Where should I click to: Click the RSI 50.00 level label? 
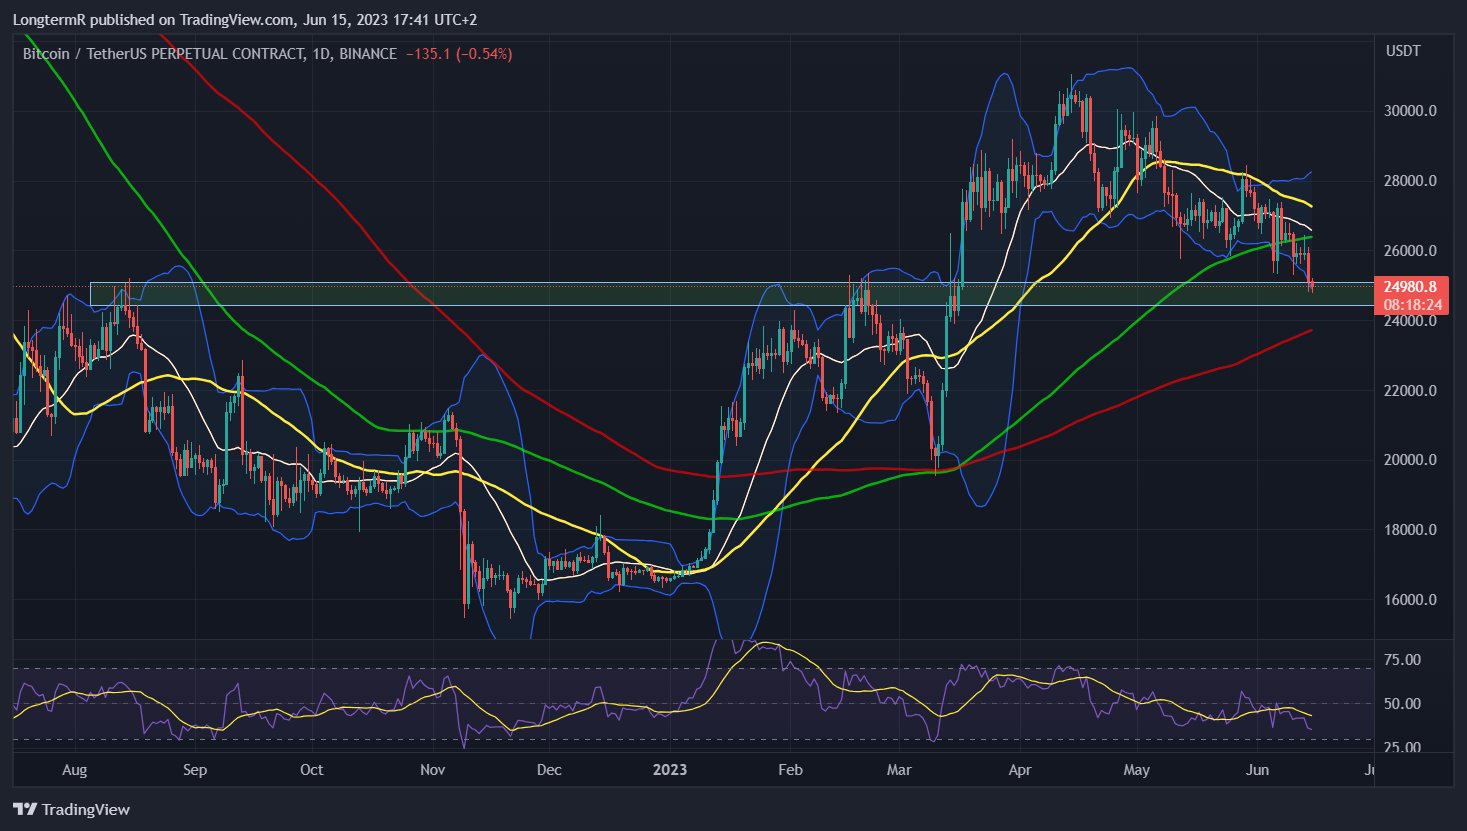1403,704
